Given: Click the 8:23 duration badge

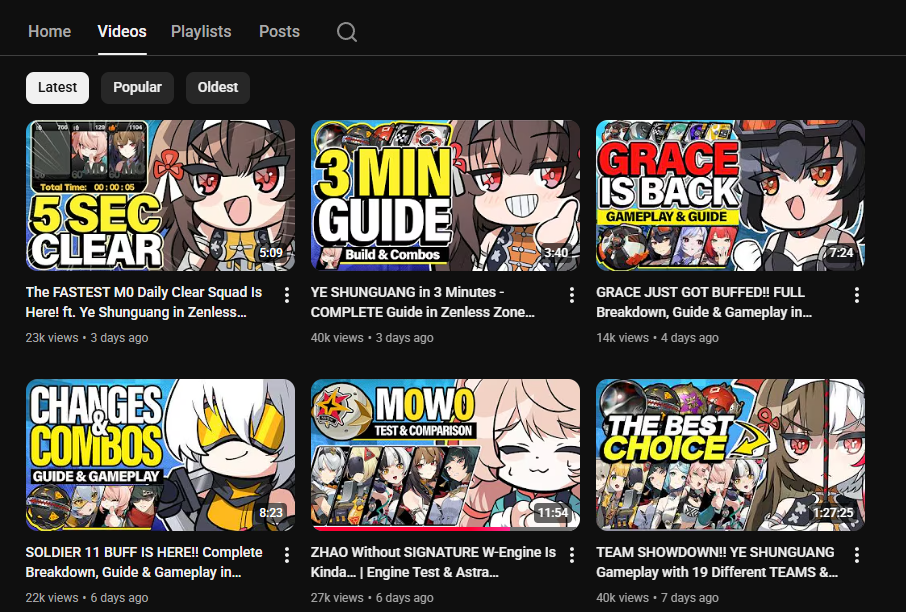Looking at the screenshot, I should (x=270, y=513).
